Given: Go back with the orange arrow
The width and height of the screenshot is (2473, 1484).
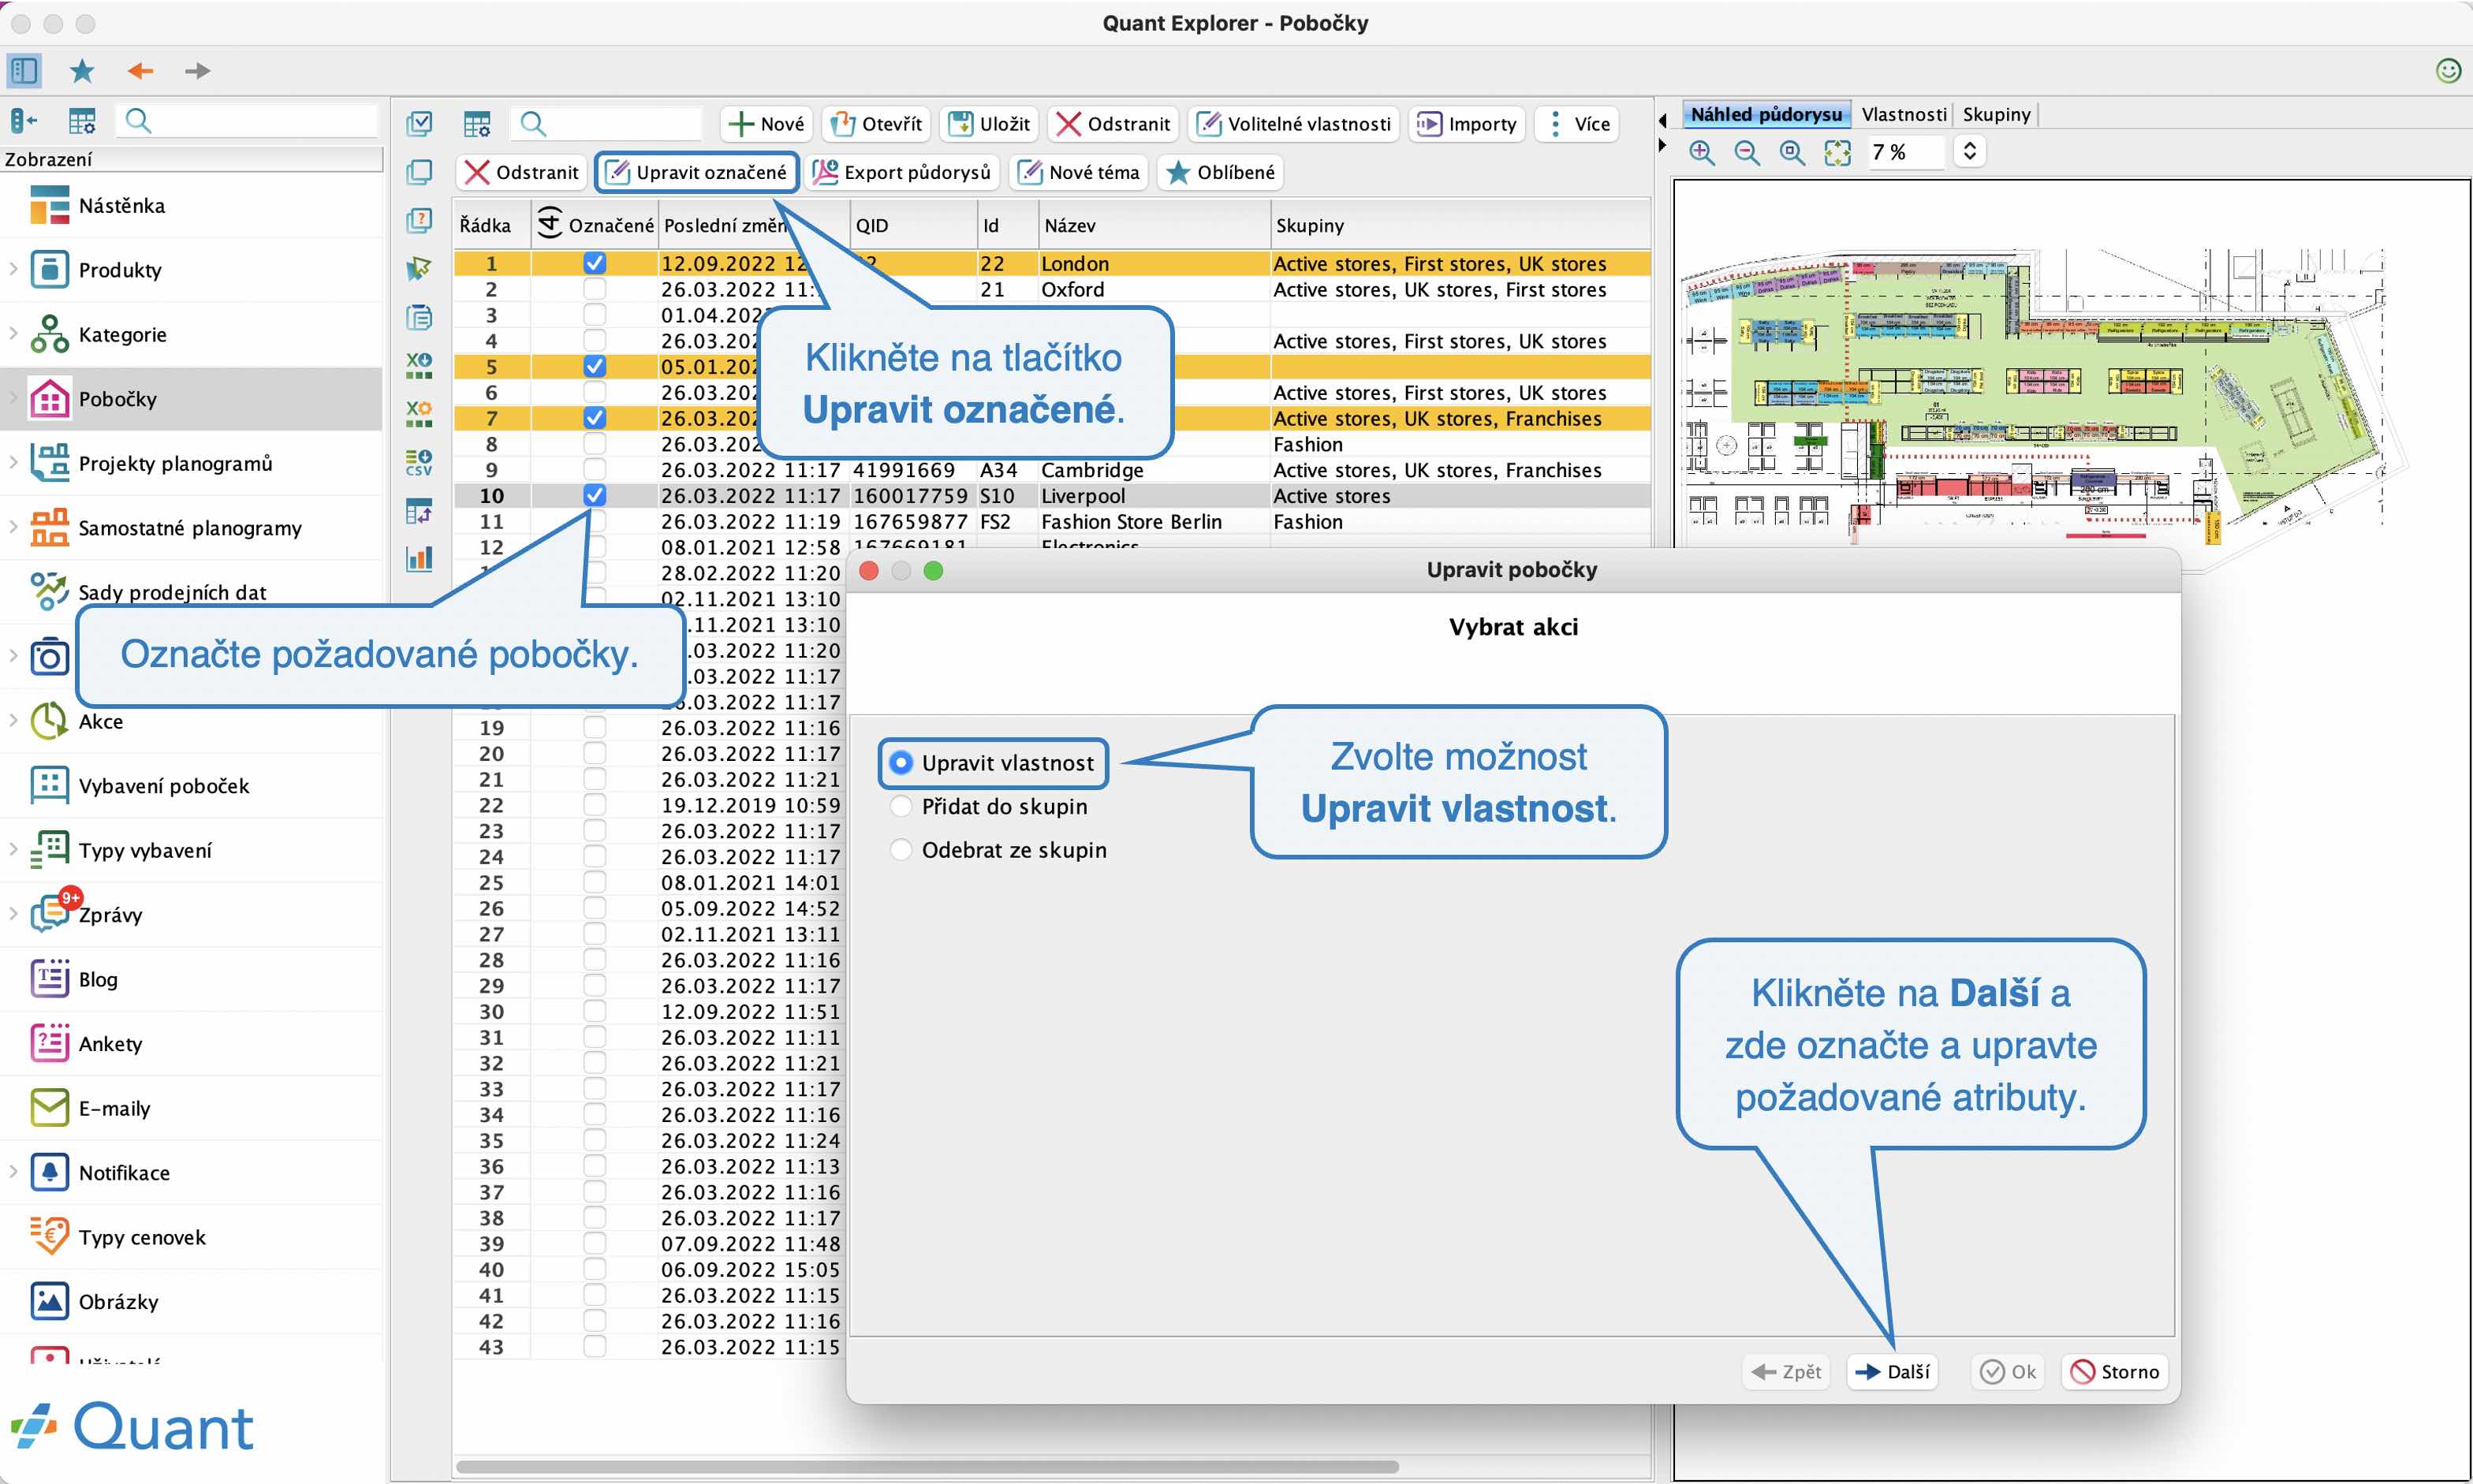Looking at the screenshot, I should click(140, 70).
